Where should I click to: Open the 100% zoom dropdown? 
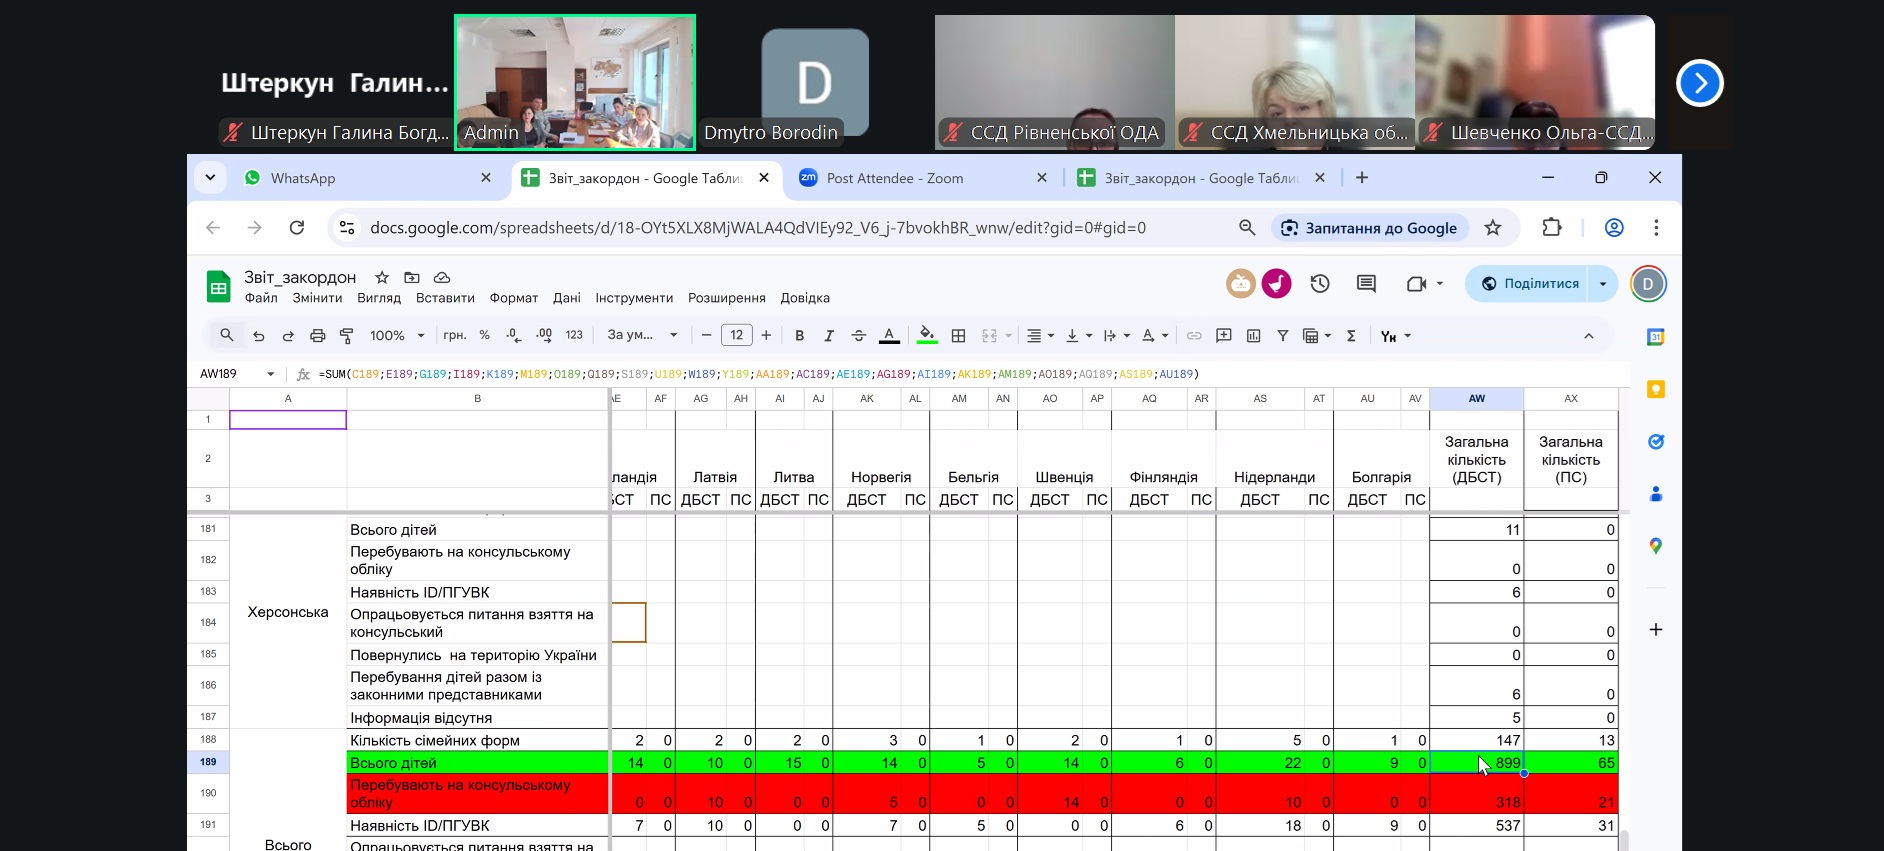pyautogui.click(x=397, y=336)
